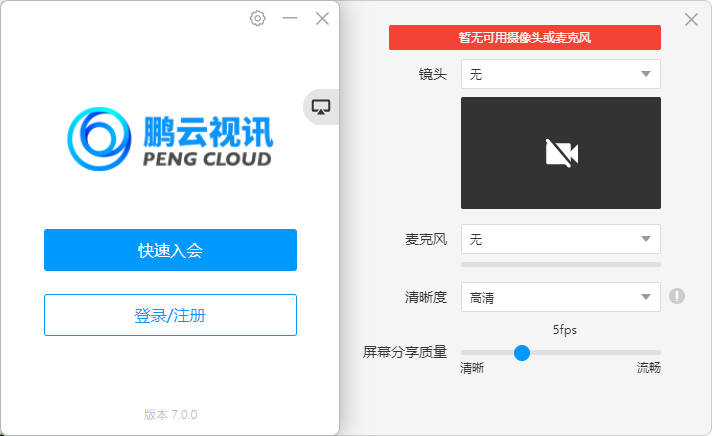Click the info icon beside 清晰度
Image resolution: width=714 pixels, height=436 pixels.
tap(677, 296)
